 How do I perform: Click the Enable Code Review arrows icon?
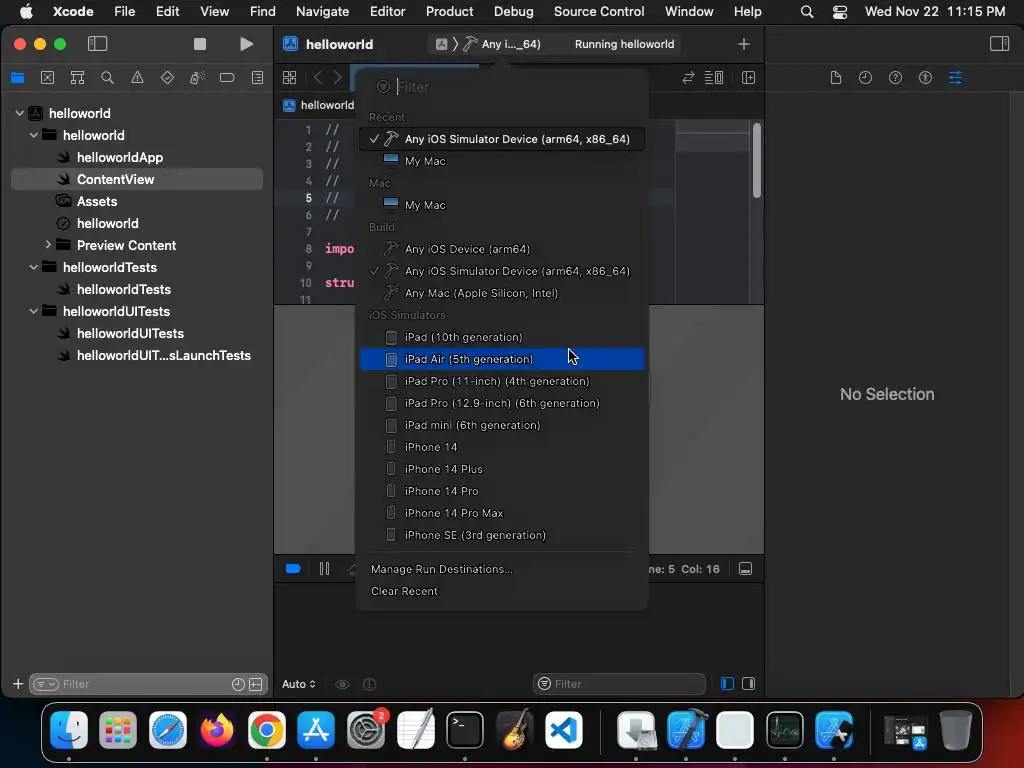coord(688,78)
